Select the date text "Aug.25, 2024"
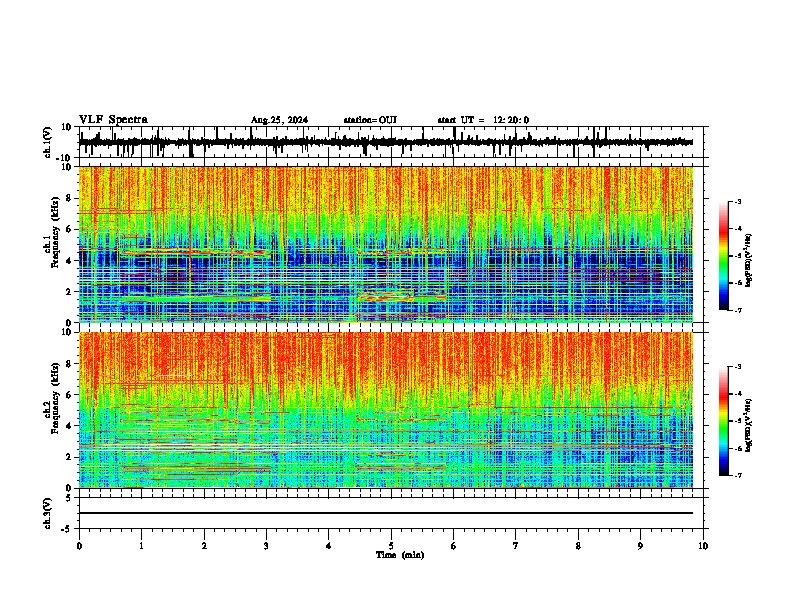792x612 pixels. [279, 120]
